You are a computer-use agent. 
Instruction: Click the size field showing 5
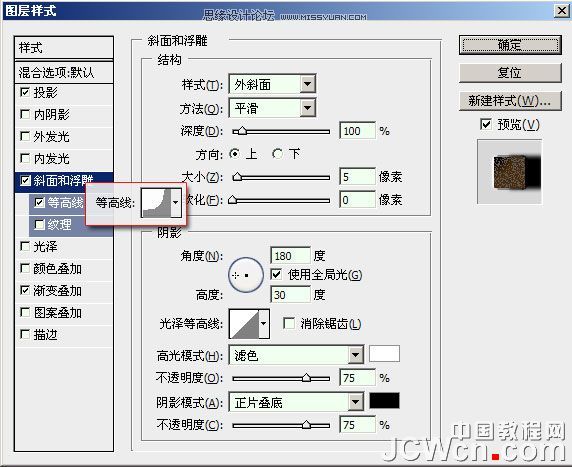pyautogui.click(x=358, y=177)
